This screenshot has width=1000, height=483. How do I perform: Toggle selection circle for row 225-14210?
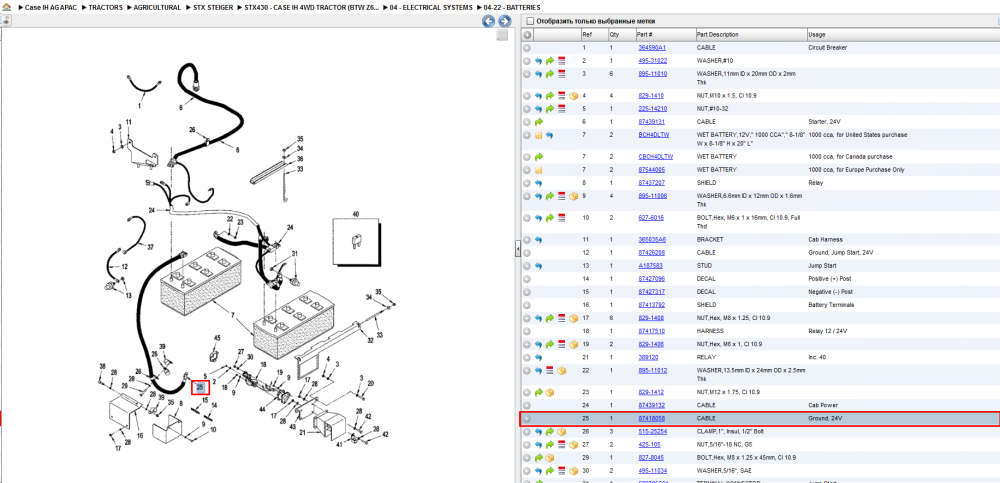(527, 108)
